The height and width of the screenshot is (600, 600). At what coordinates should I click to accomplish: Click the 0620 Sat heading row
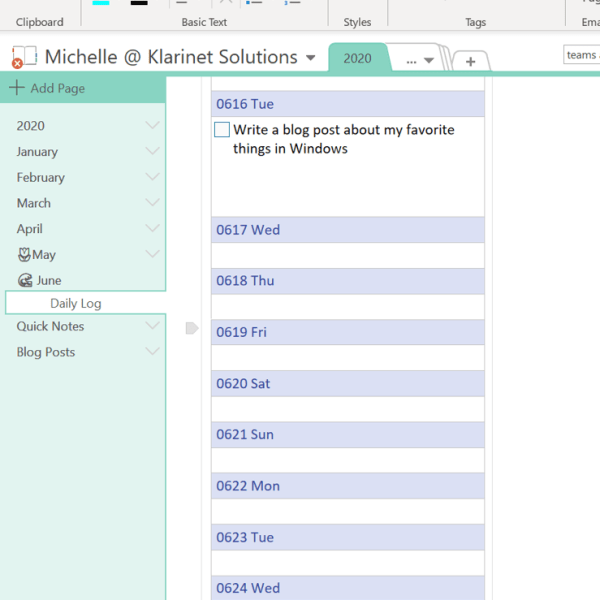pyautogui.click(x=347, y=383)
